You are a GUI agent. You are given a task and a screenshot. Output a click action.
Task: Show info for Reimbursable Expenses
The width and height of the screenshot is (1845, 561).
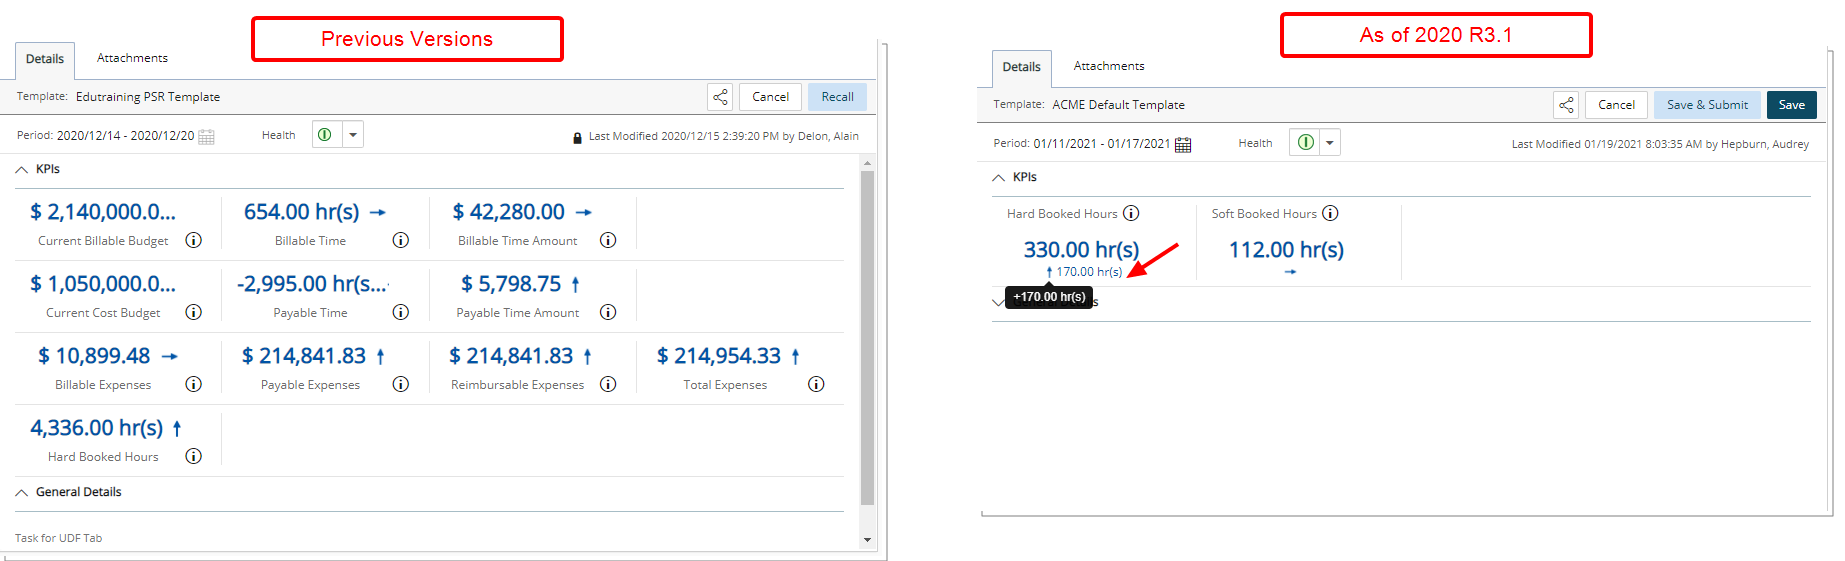(x=608, y=384)
